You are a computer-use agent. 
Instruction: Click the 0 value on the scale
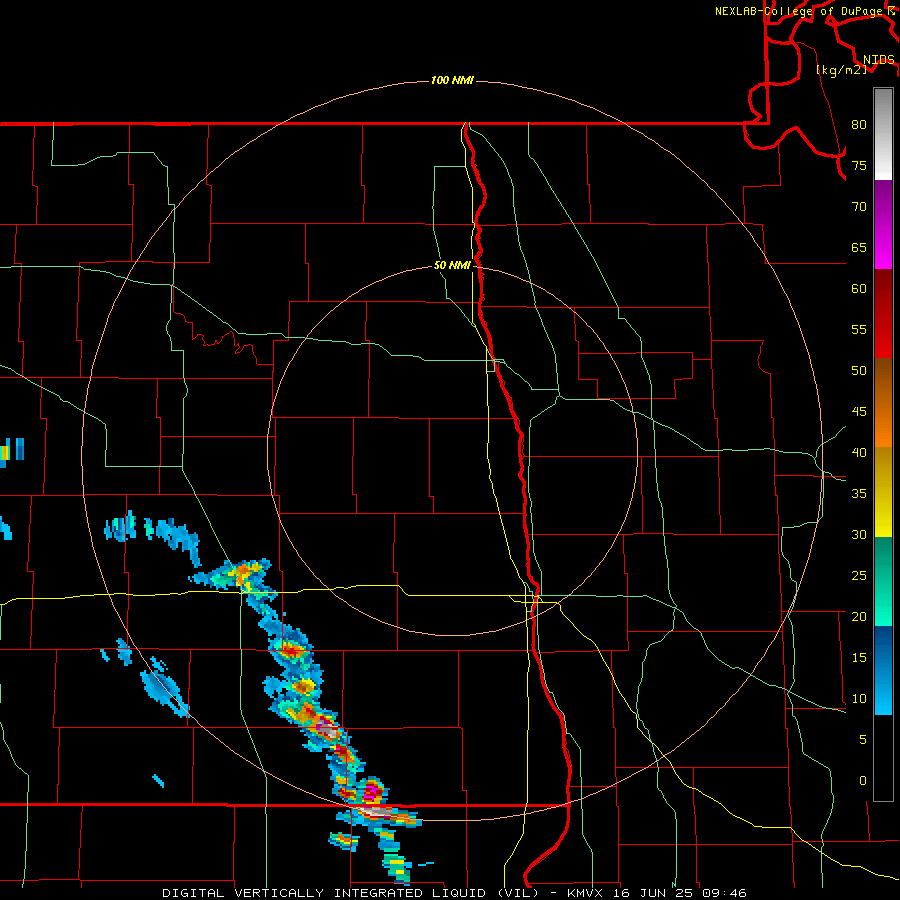click(x=863, y=781)
